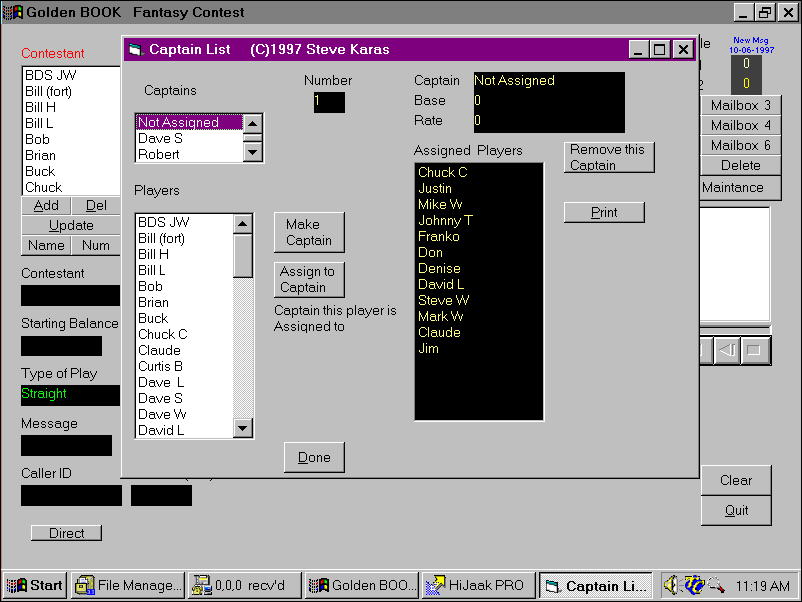Click the Maintance button
Viewport: 802px width, 602px height.
pos(740,188)
